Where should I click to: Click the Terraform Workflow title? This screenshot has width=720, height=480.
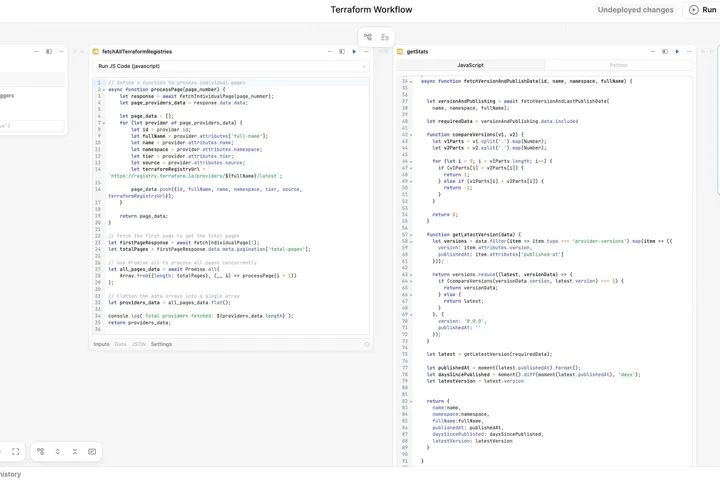pos(371,10)
